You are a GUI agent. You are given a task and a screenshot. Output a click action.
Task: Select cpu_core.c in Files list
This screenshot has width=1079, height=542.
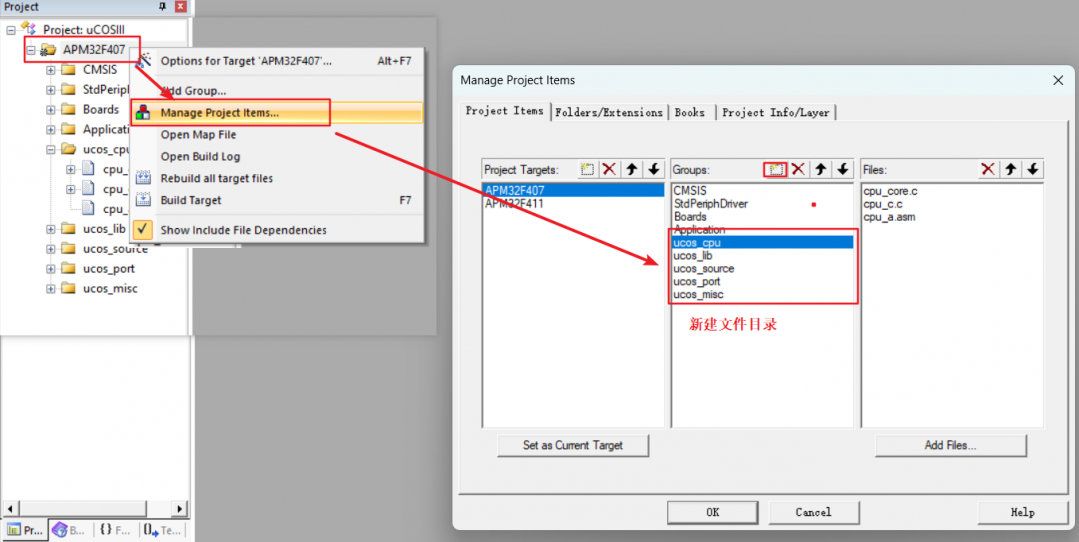pyautogui.click(x=890, y=191)
